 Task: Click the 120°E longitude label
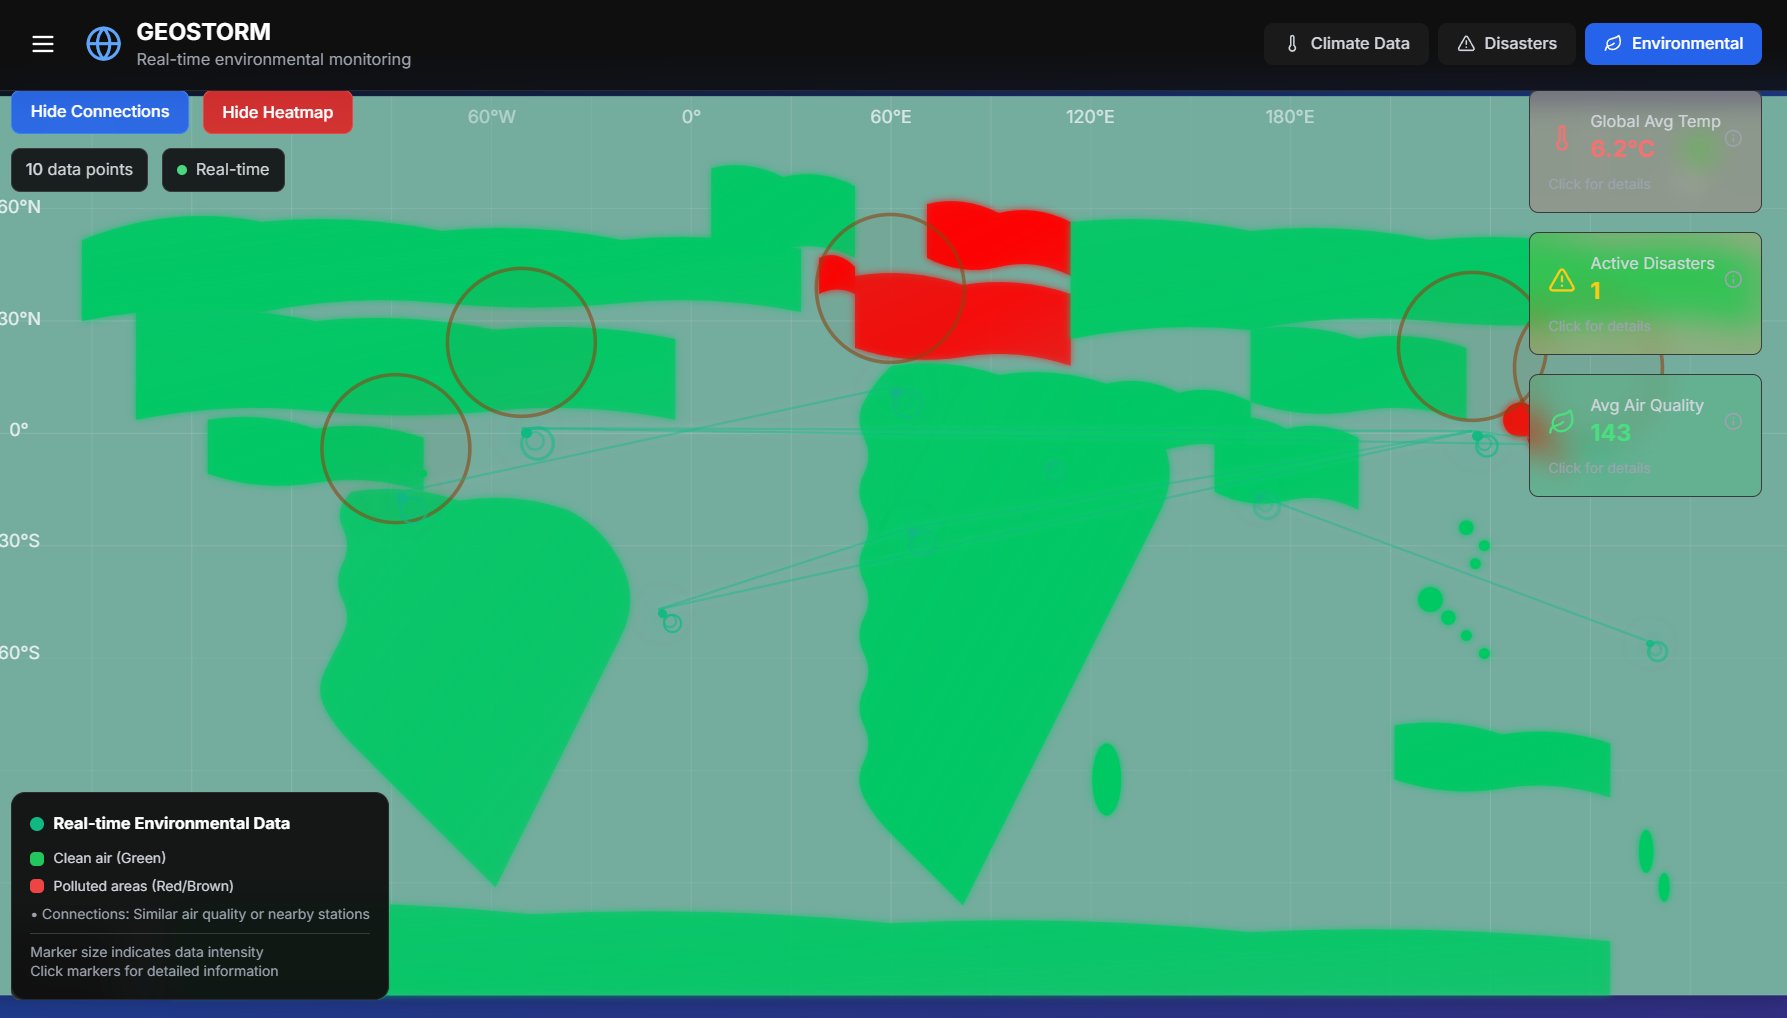coord(1090,117)
